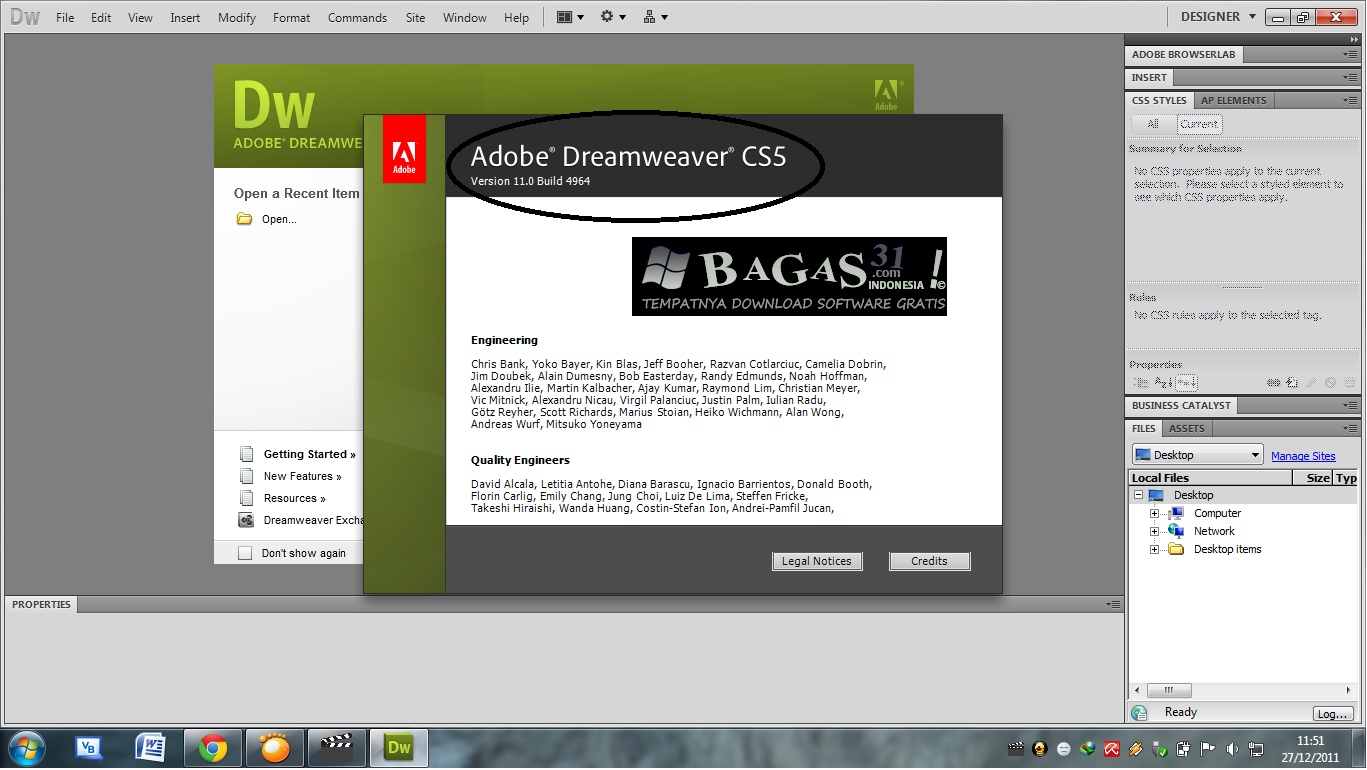Open the View menu
The image size is (1367, 770).
[x=141, y=18]
